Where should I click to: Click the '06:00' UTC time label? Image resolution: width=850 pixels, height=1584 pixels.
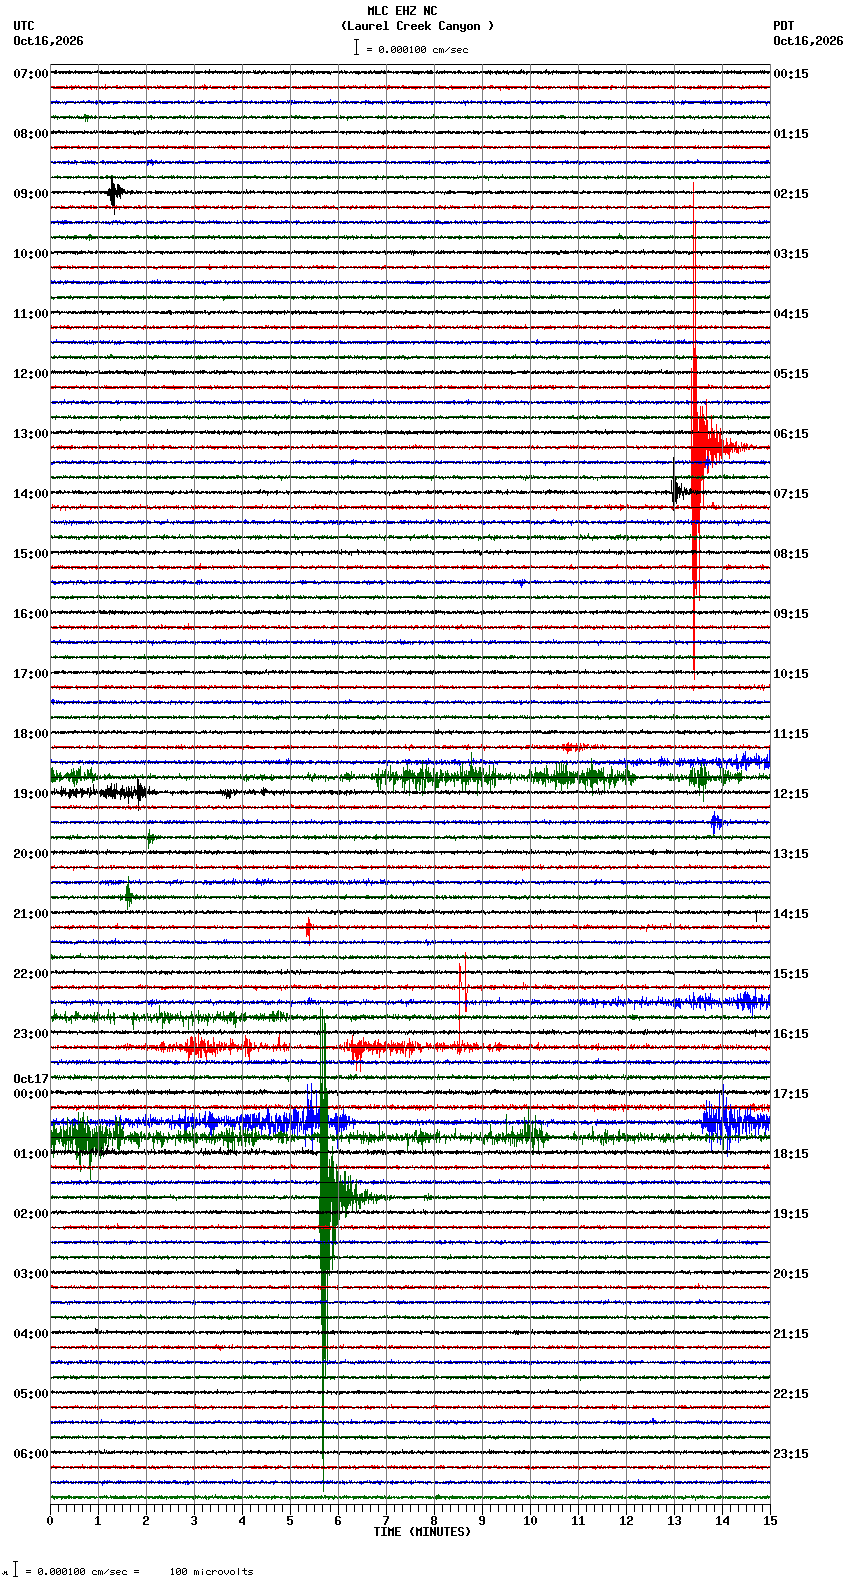point(31,1454)
